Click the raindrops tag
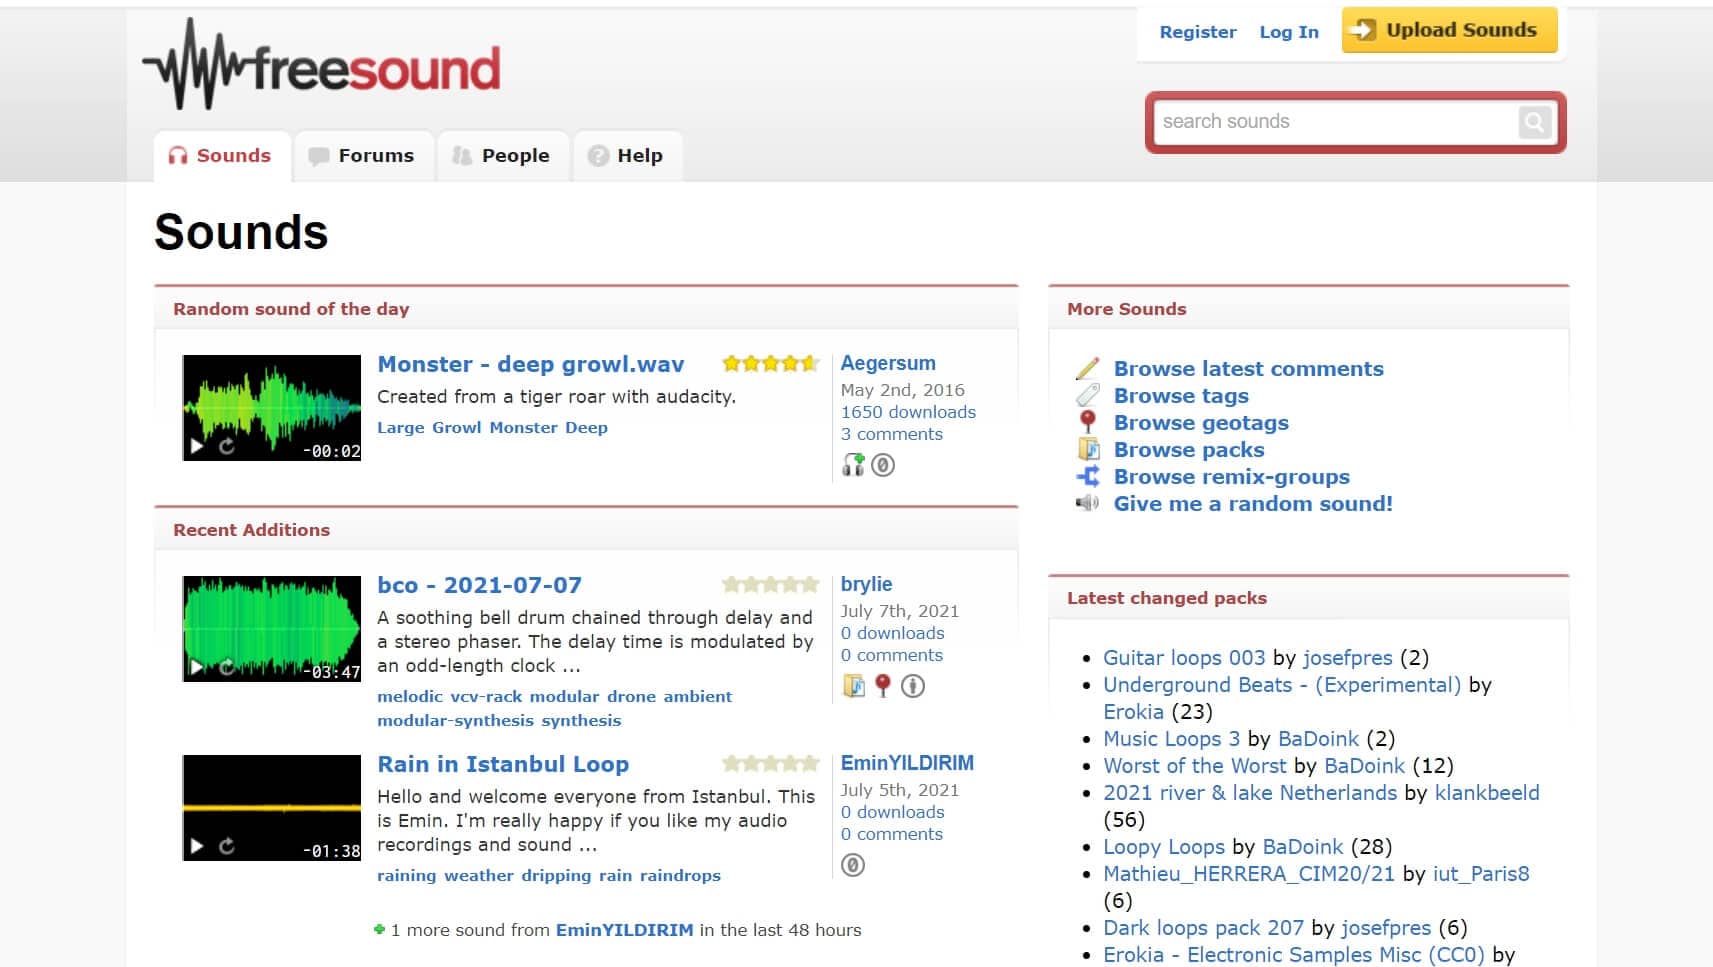The width and height of the screenshot is (1713, 967). click(x=680, y=875)
